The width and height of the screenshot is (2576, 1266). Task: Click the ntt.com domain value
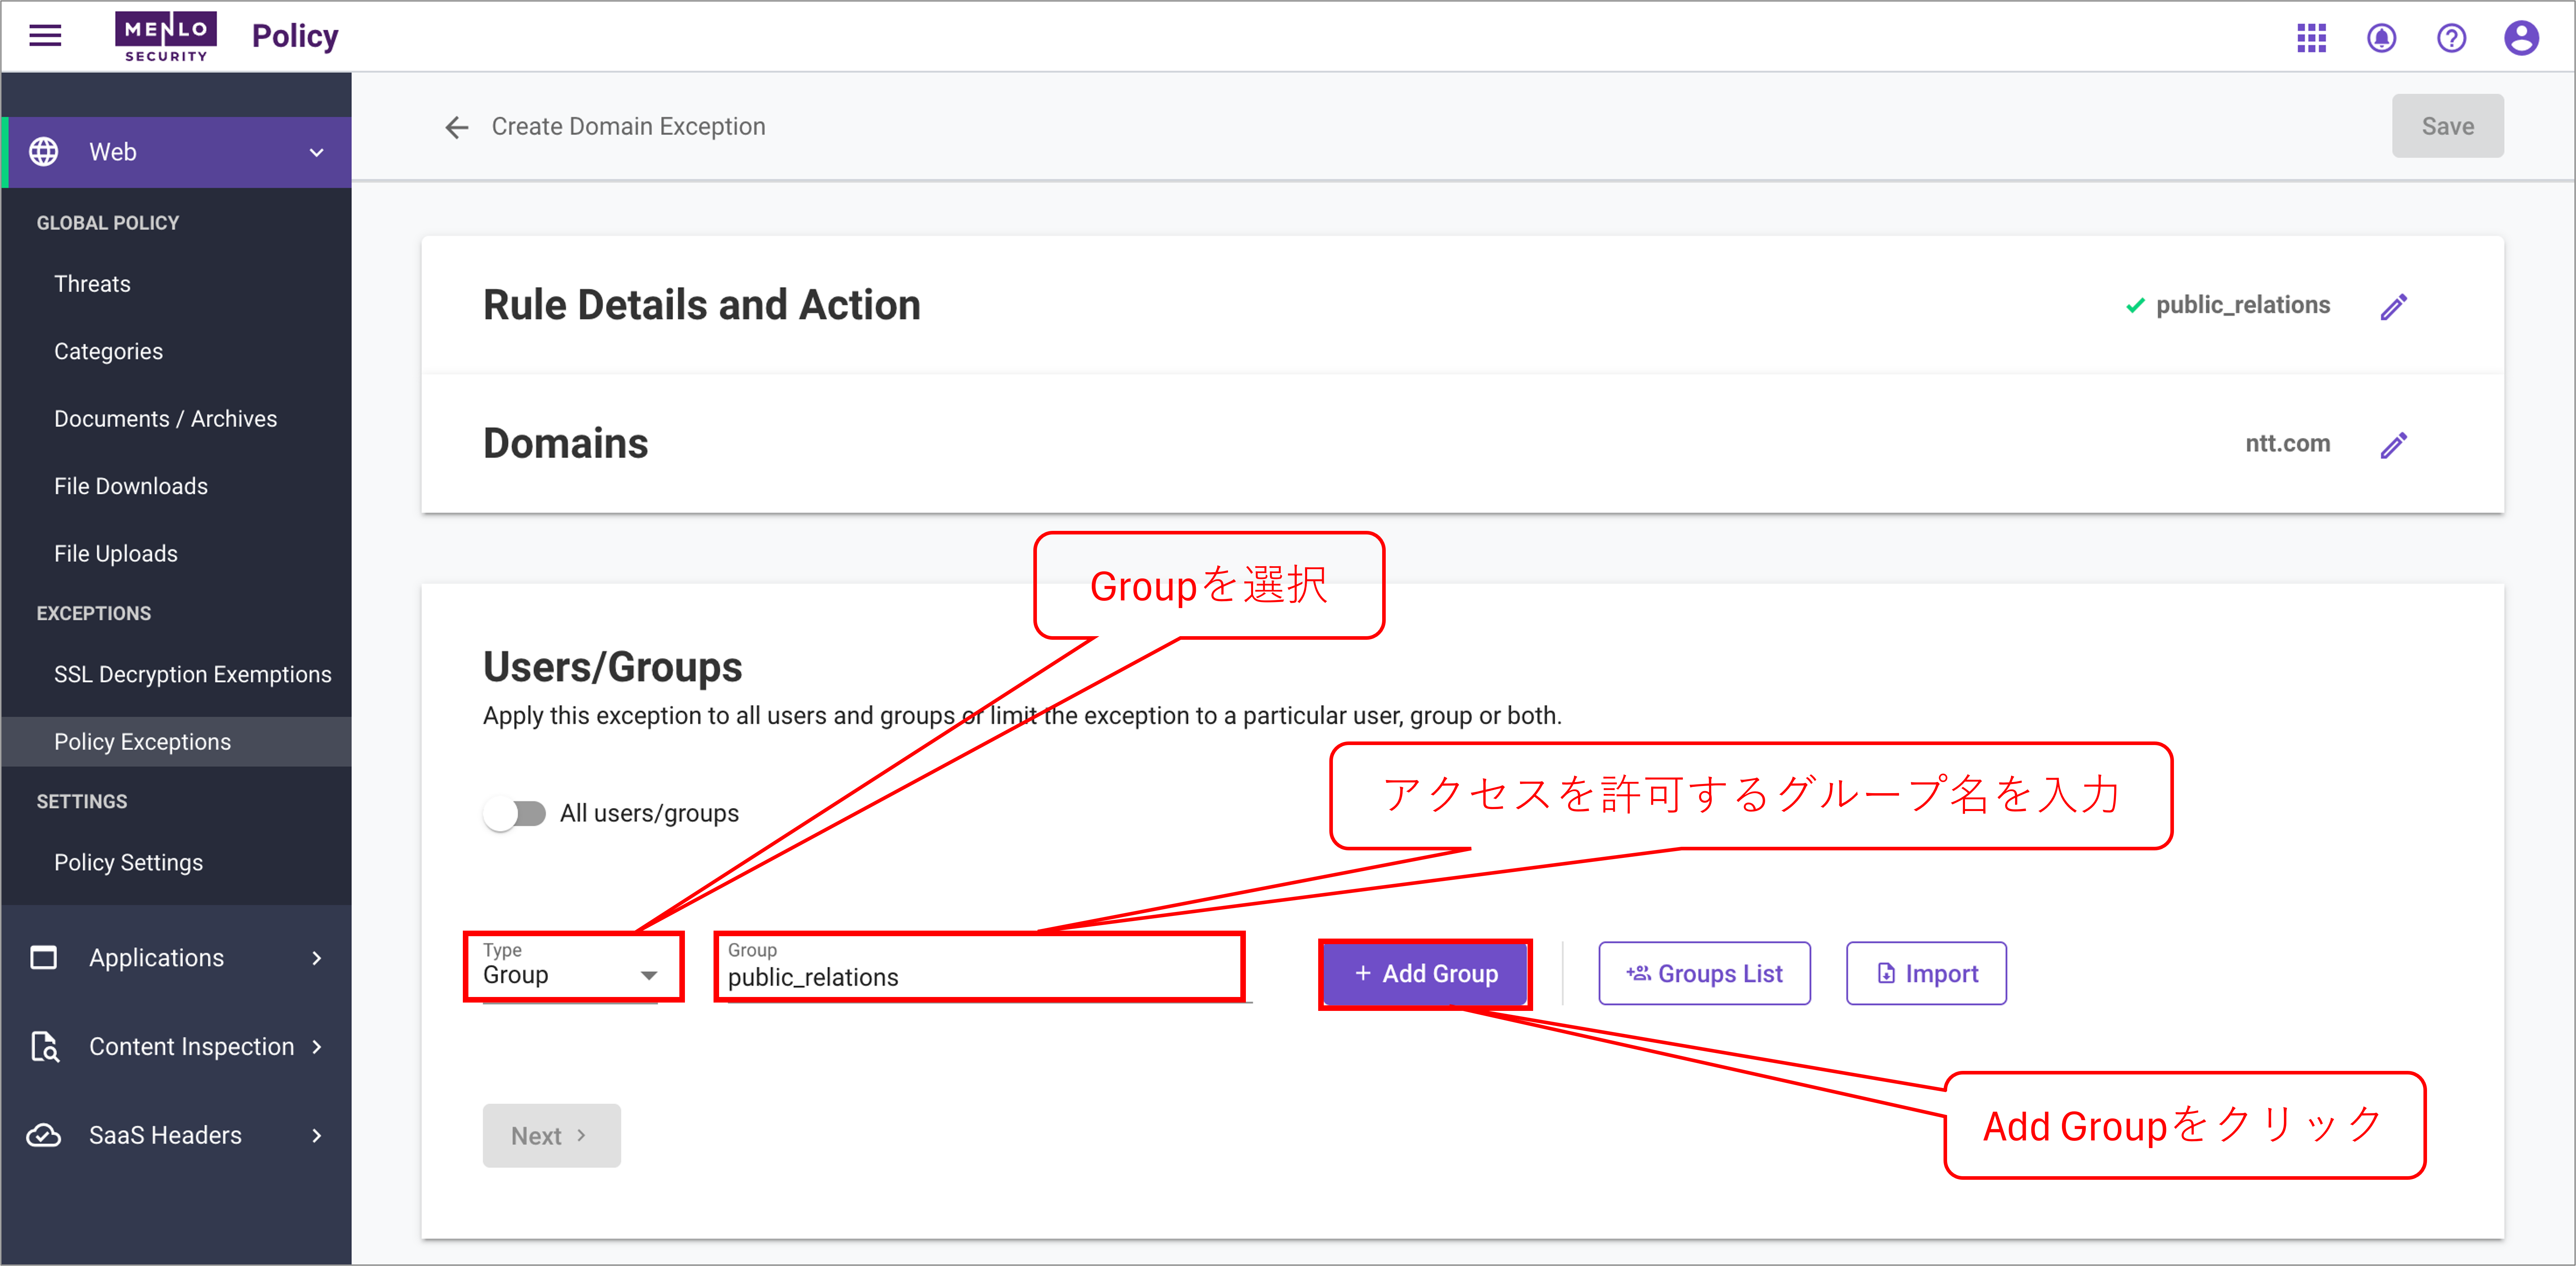click(2288, 443)
